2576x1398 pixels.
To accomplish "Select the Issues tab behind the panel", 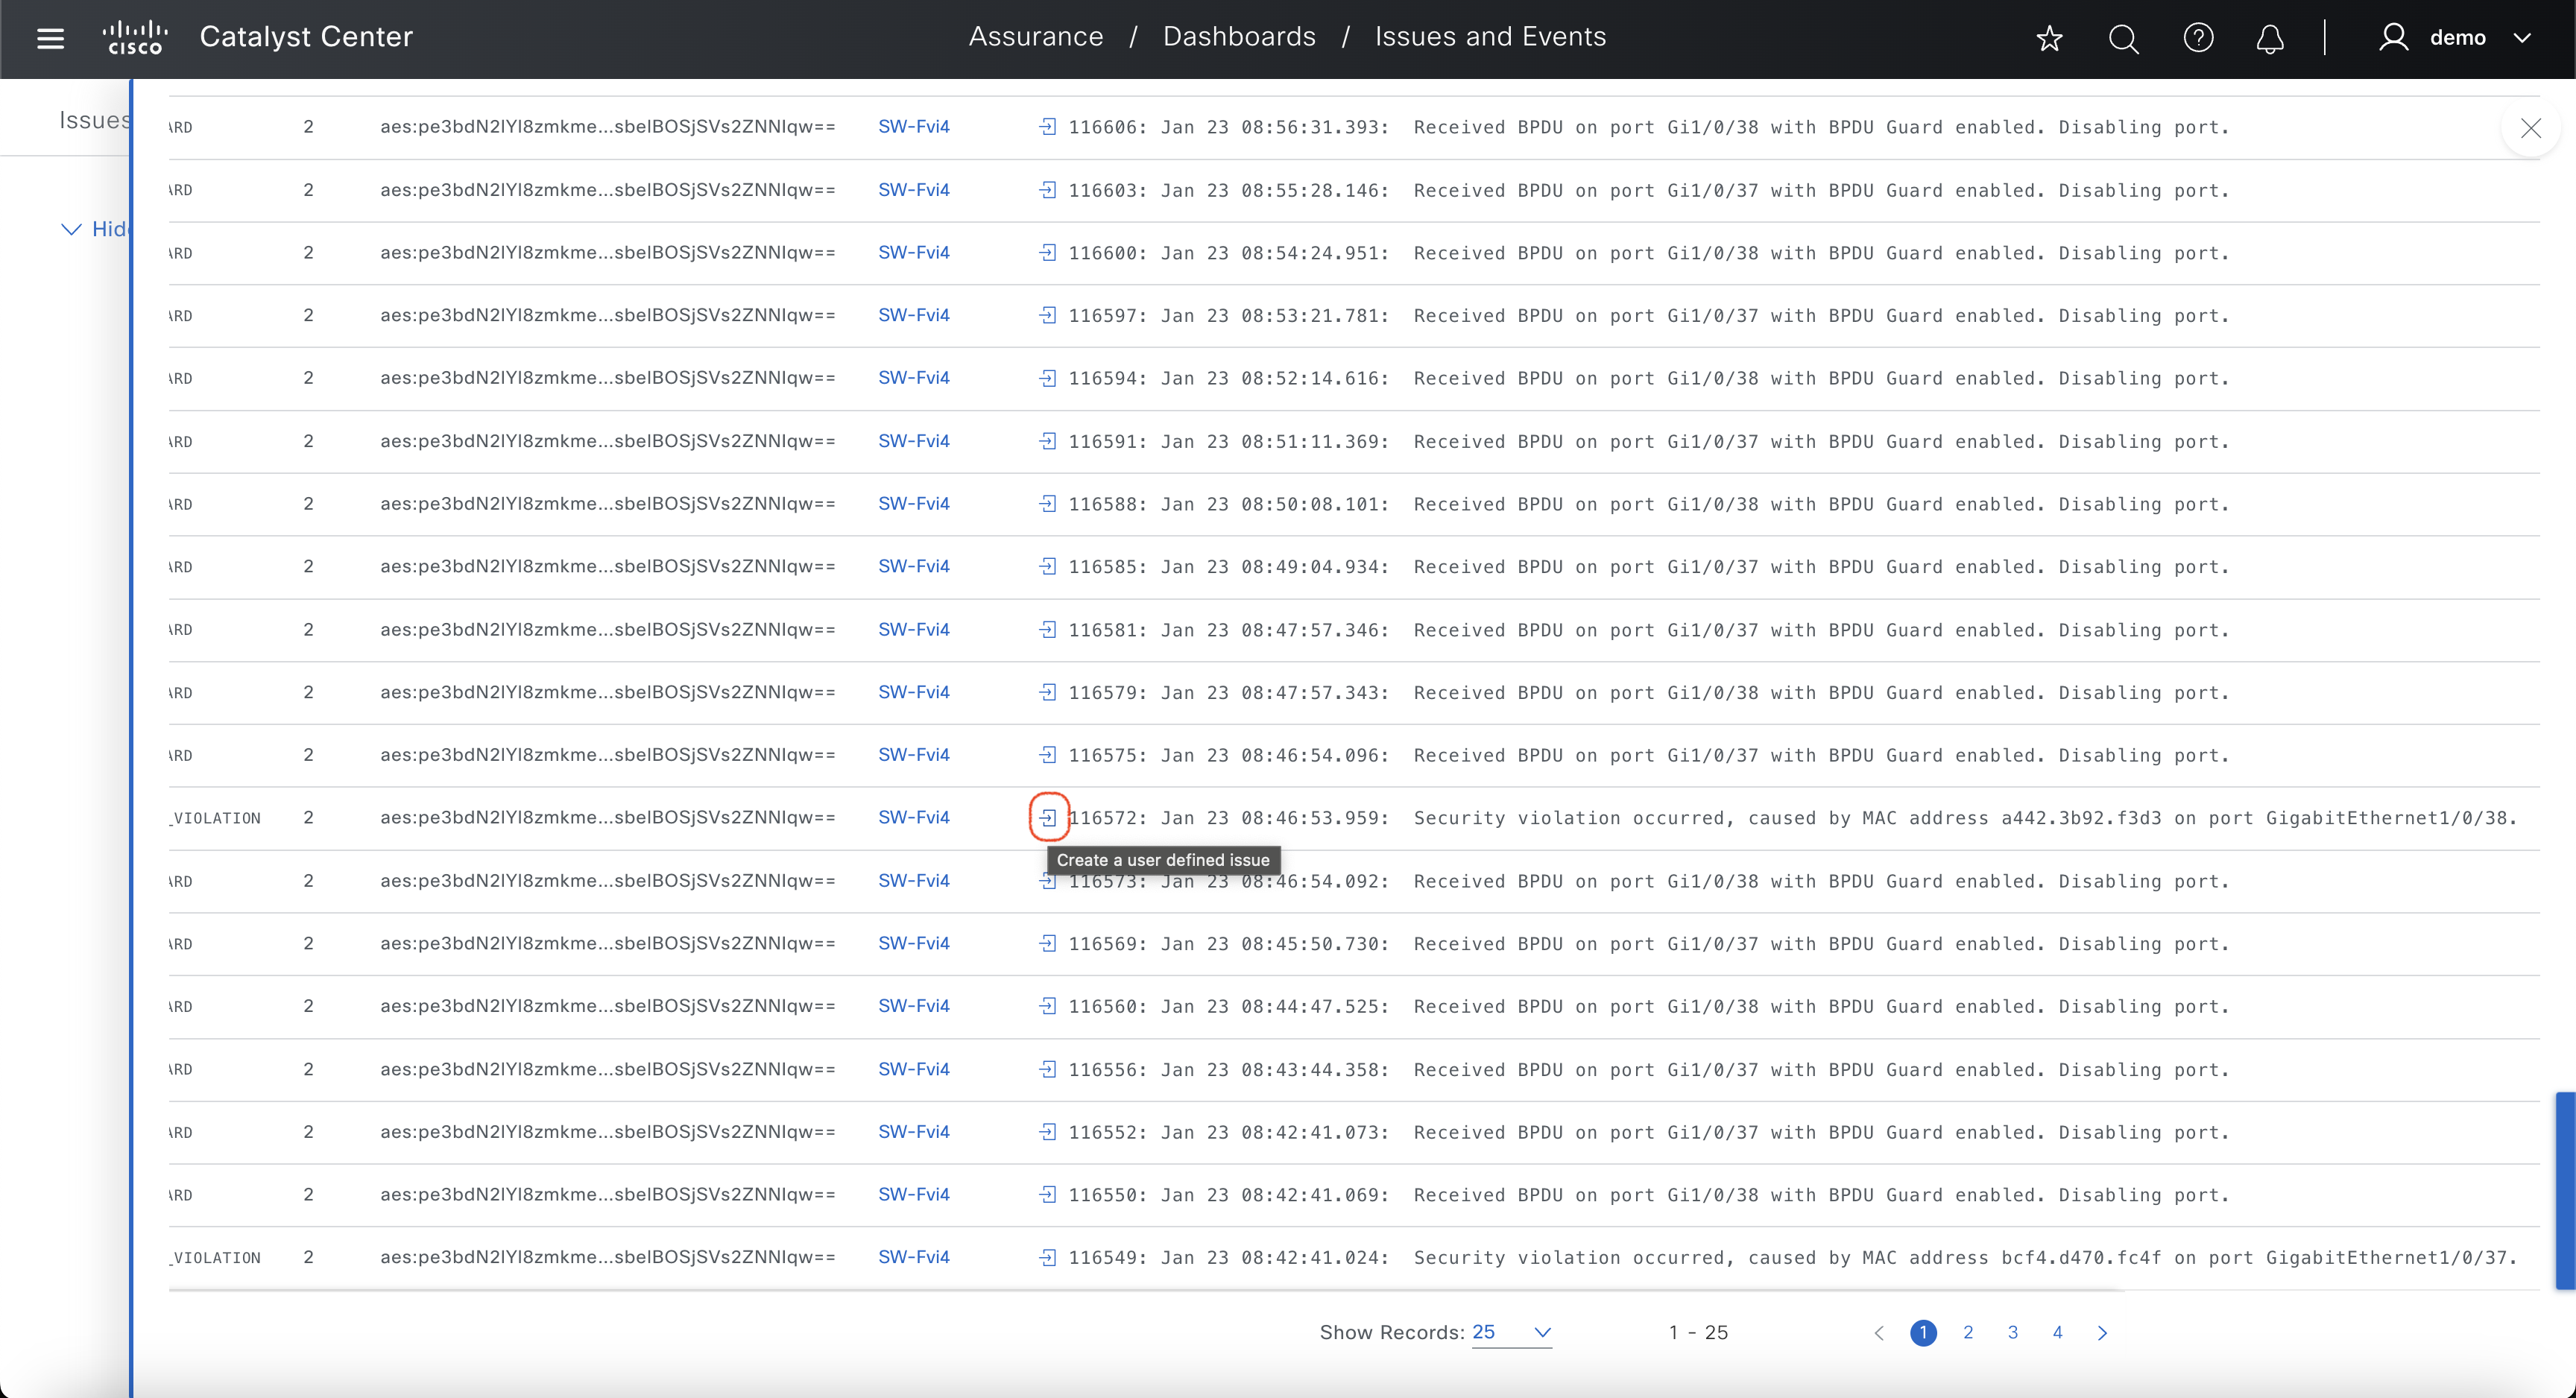I will tap(94, 120).
